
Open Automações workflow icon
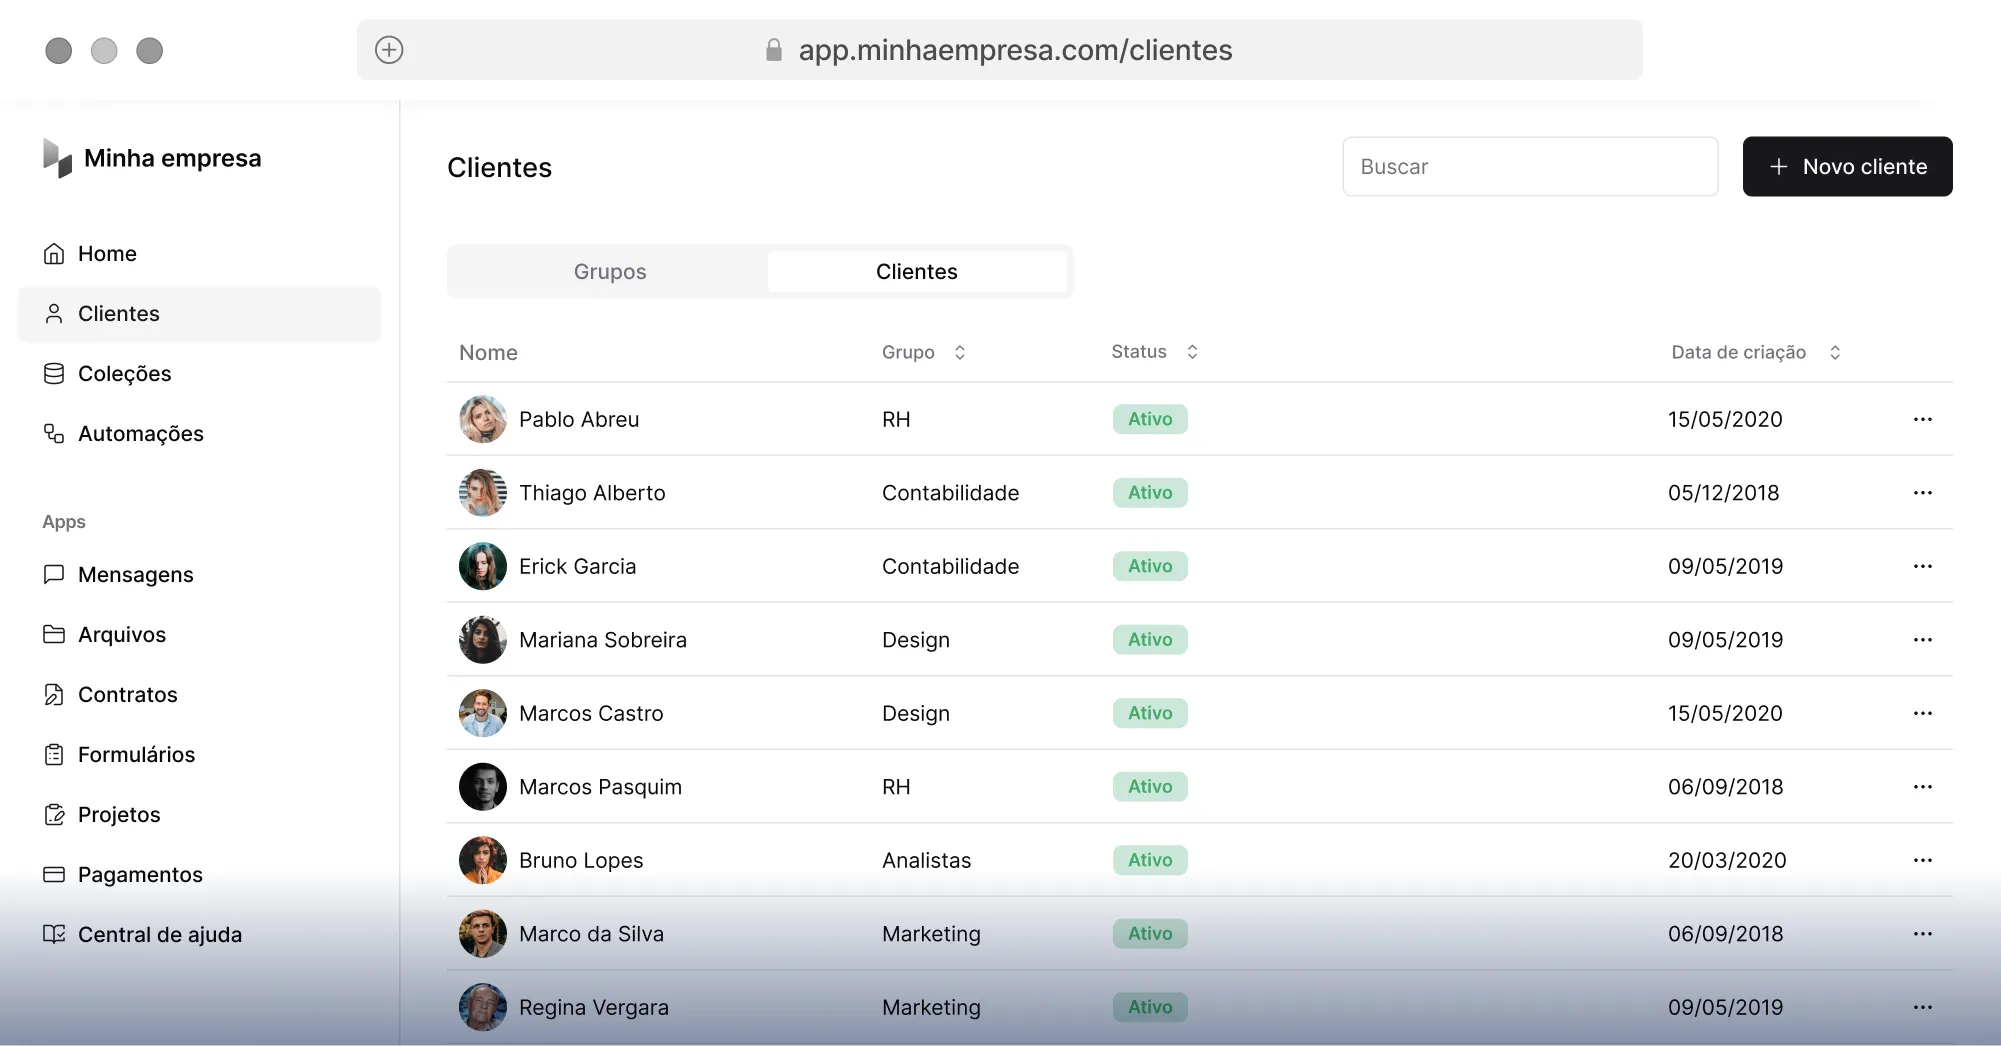tap(54, 434)
